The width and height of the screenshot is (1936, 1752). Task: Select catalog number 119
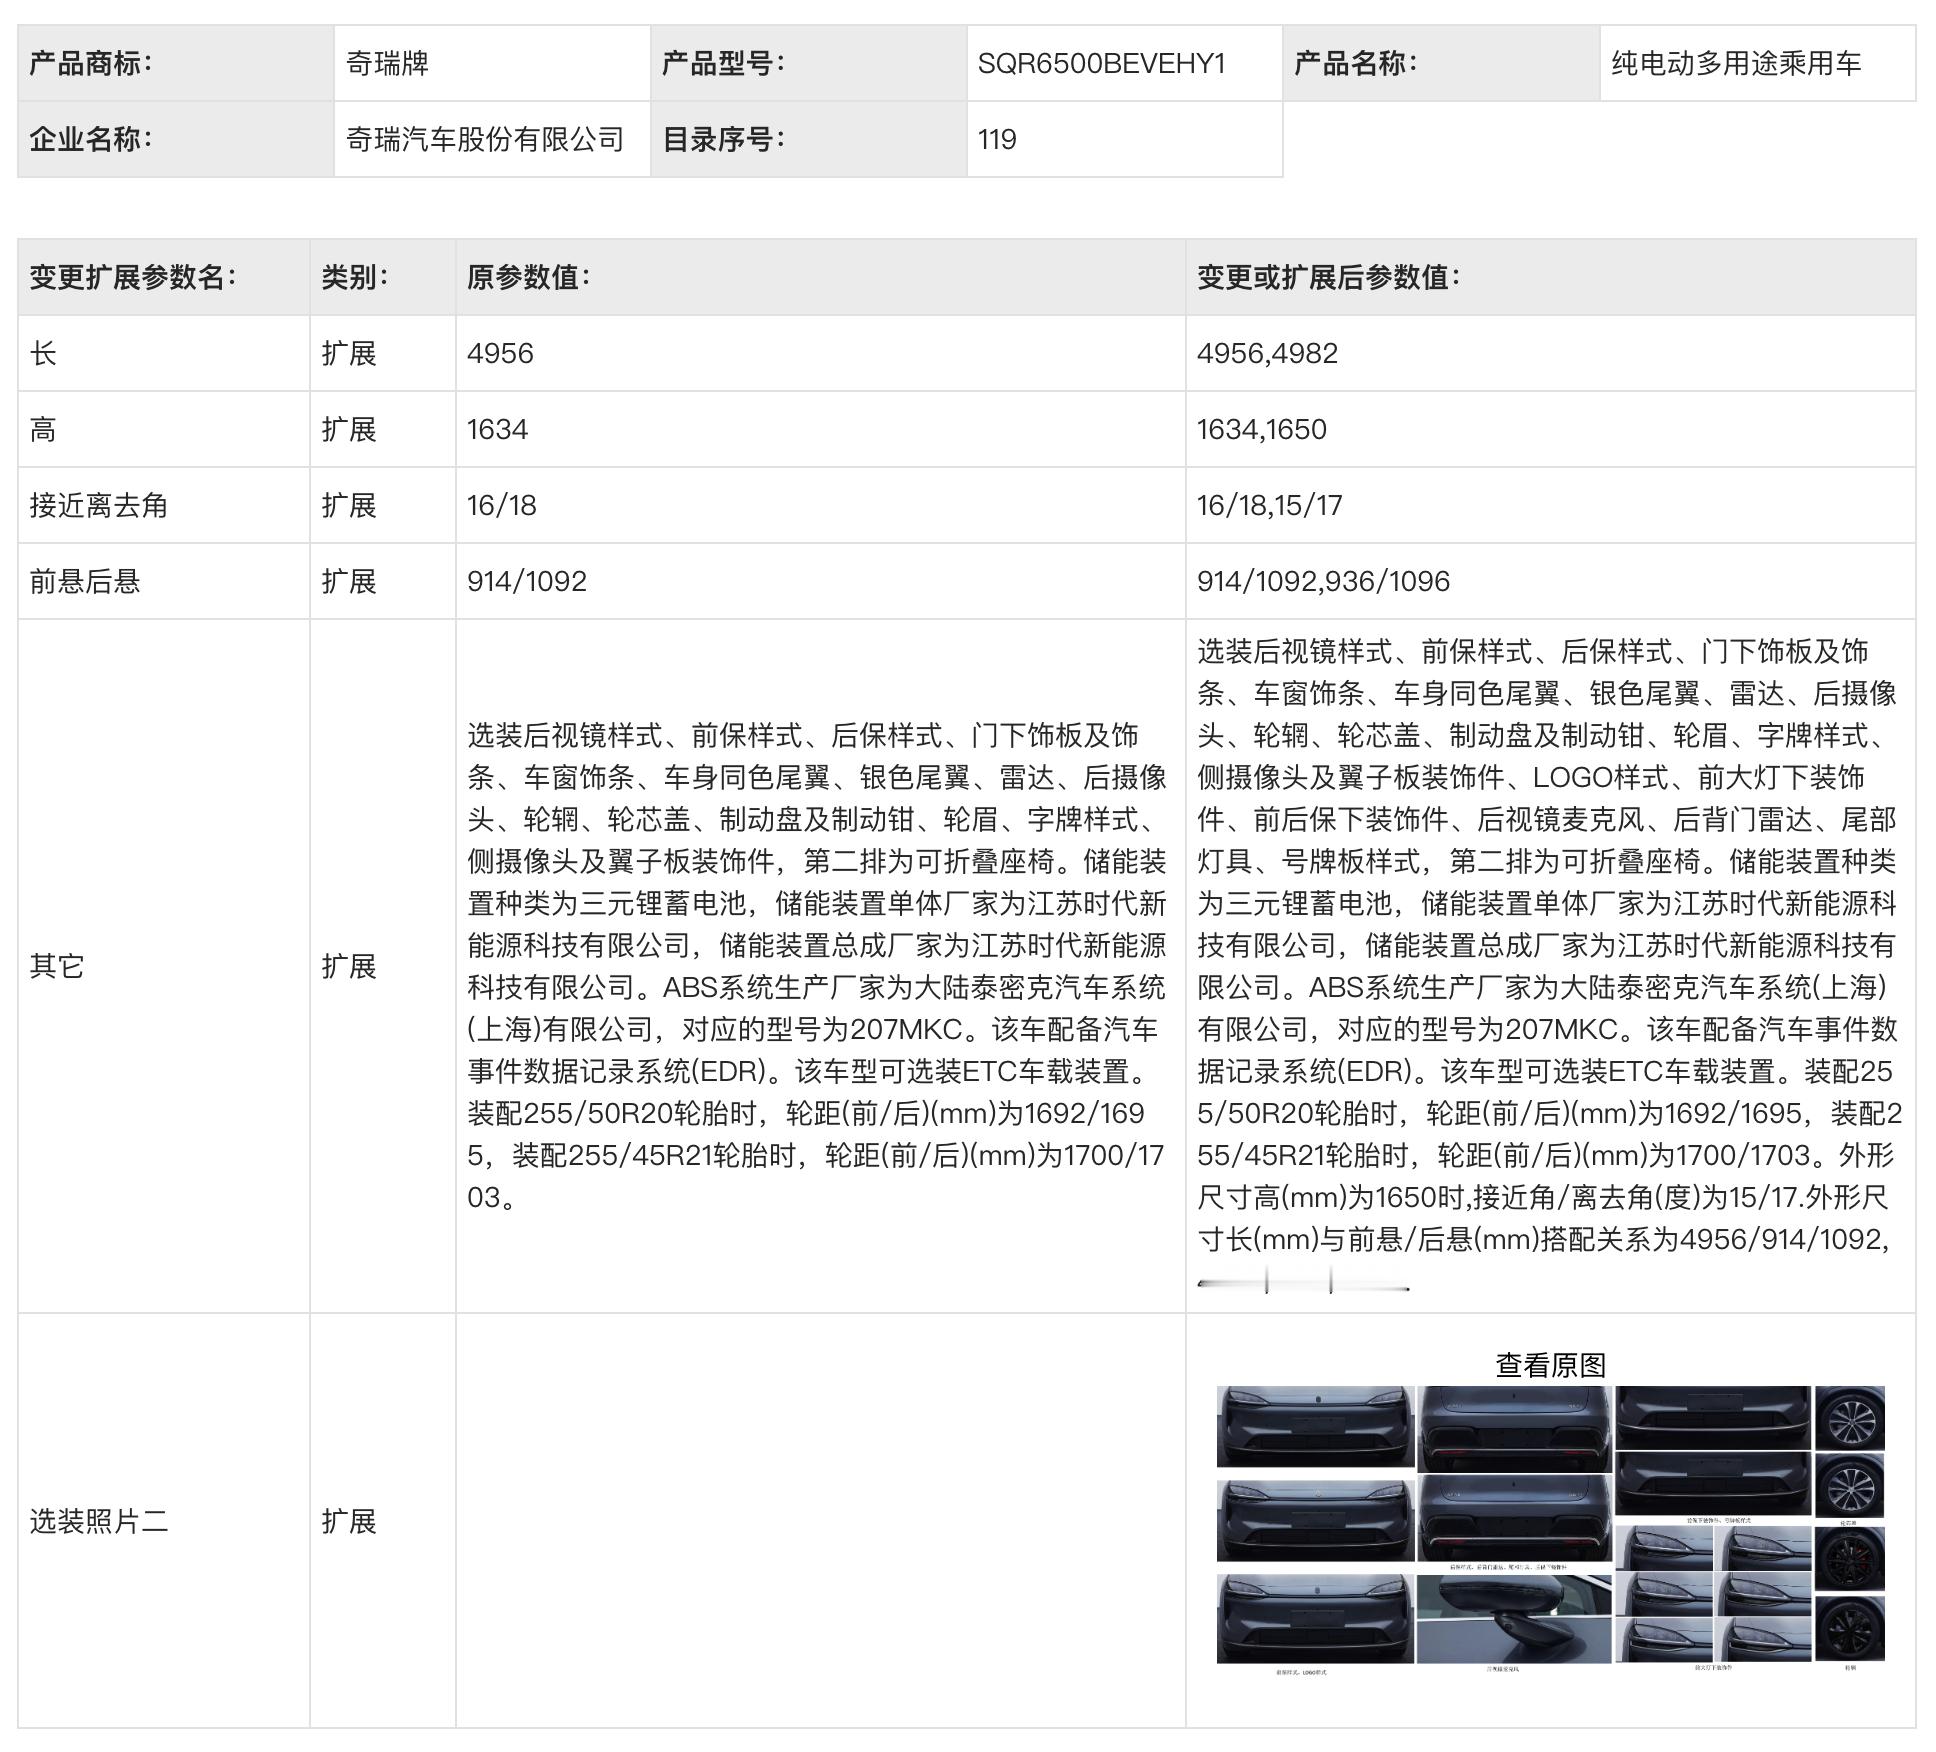997,139
